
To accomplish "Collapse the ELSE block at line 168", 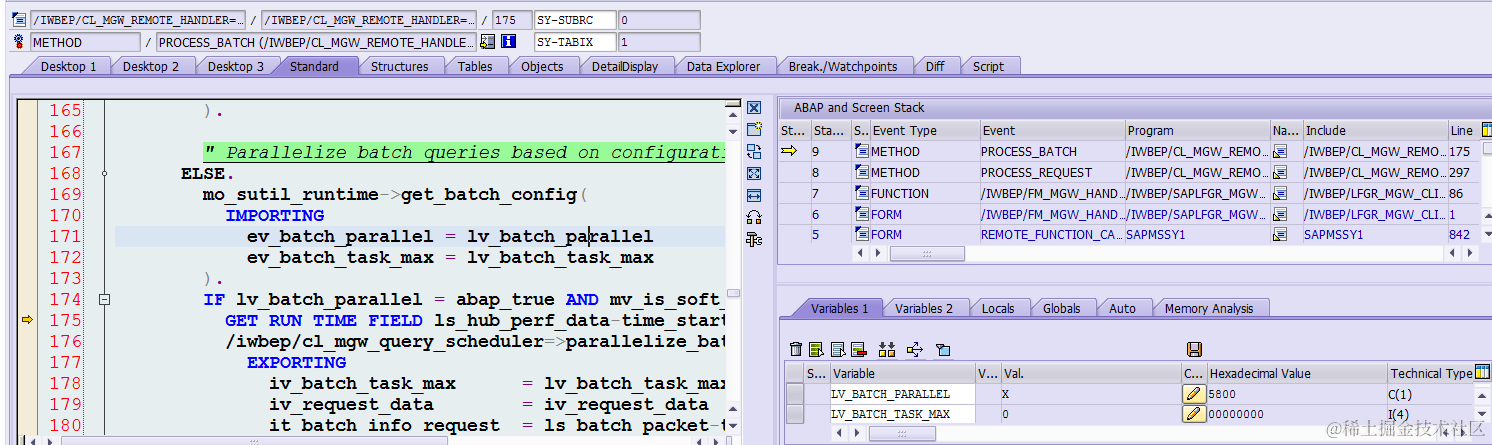I will 104,173.
